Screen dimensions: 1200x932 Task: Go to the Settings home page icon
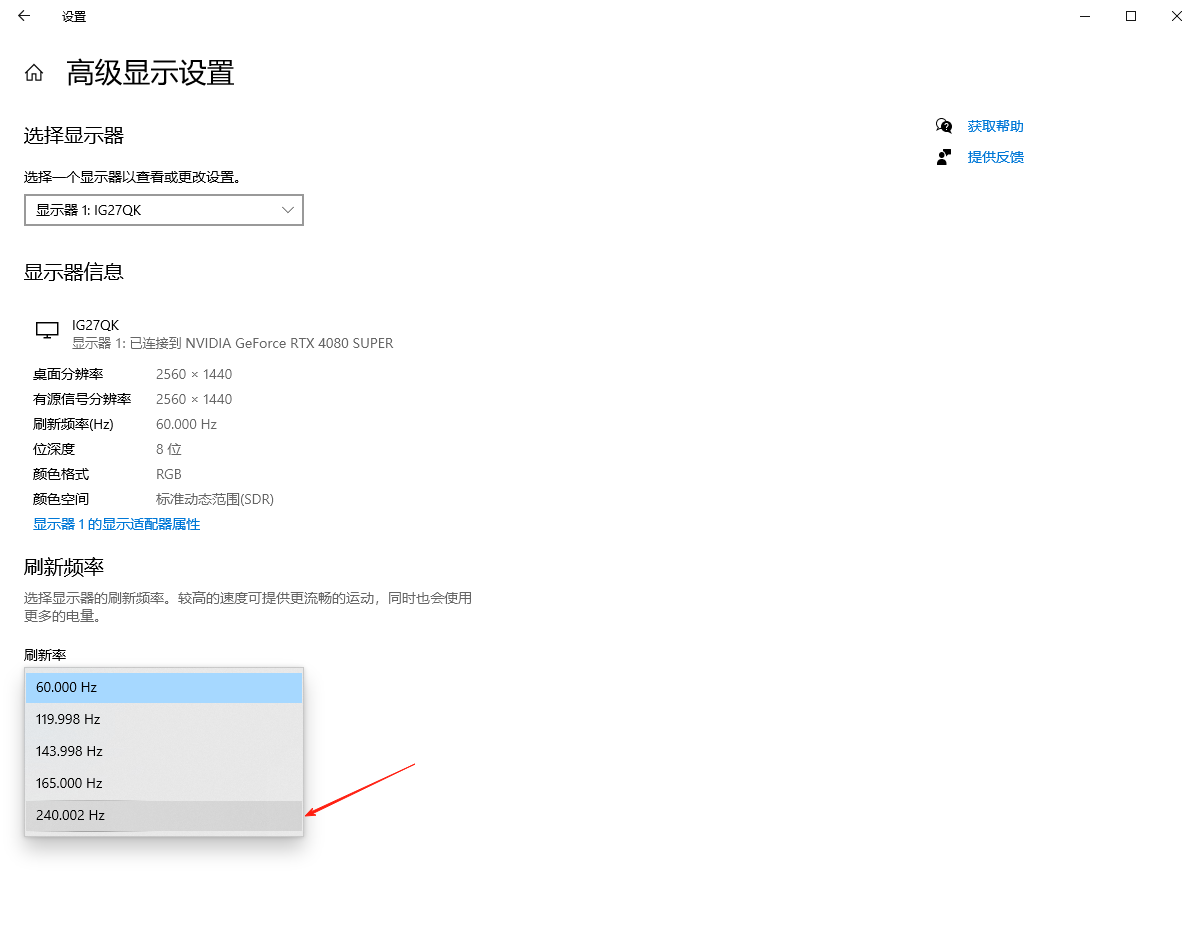pyautogui.click(x=34, y=73)
